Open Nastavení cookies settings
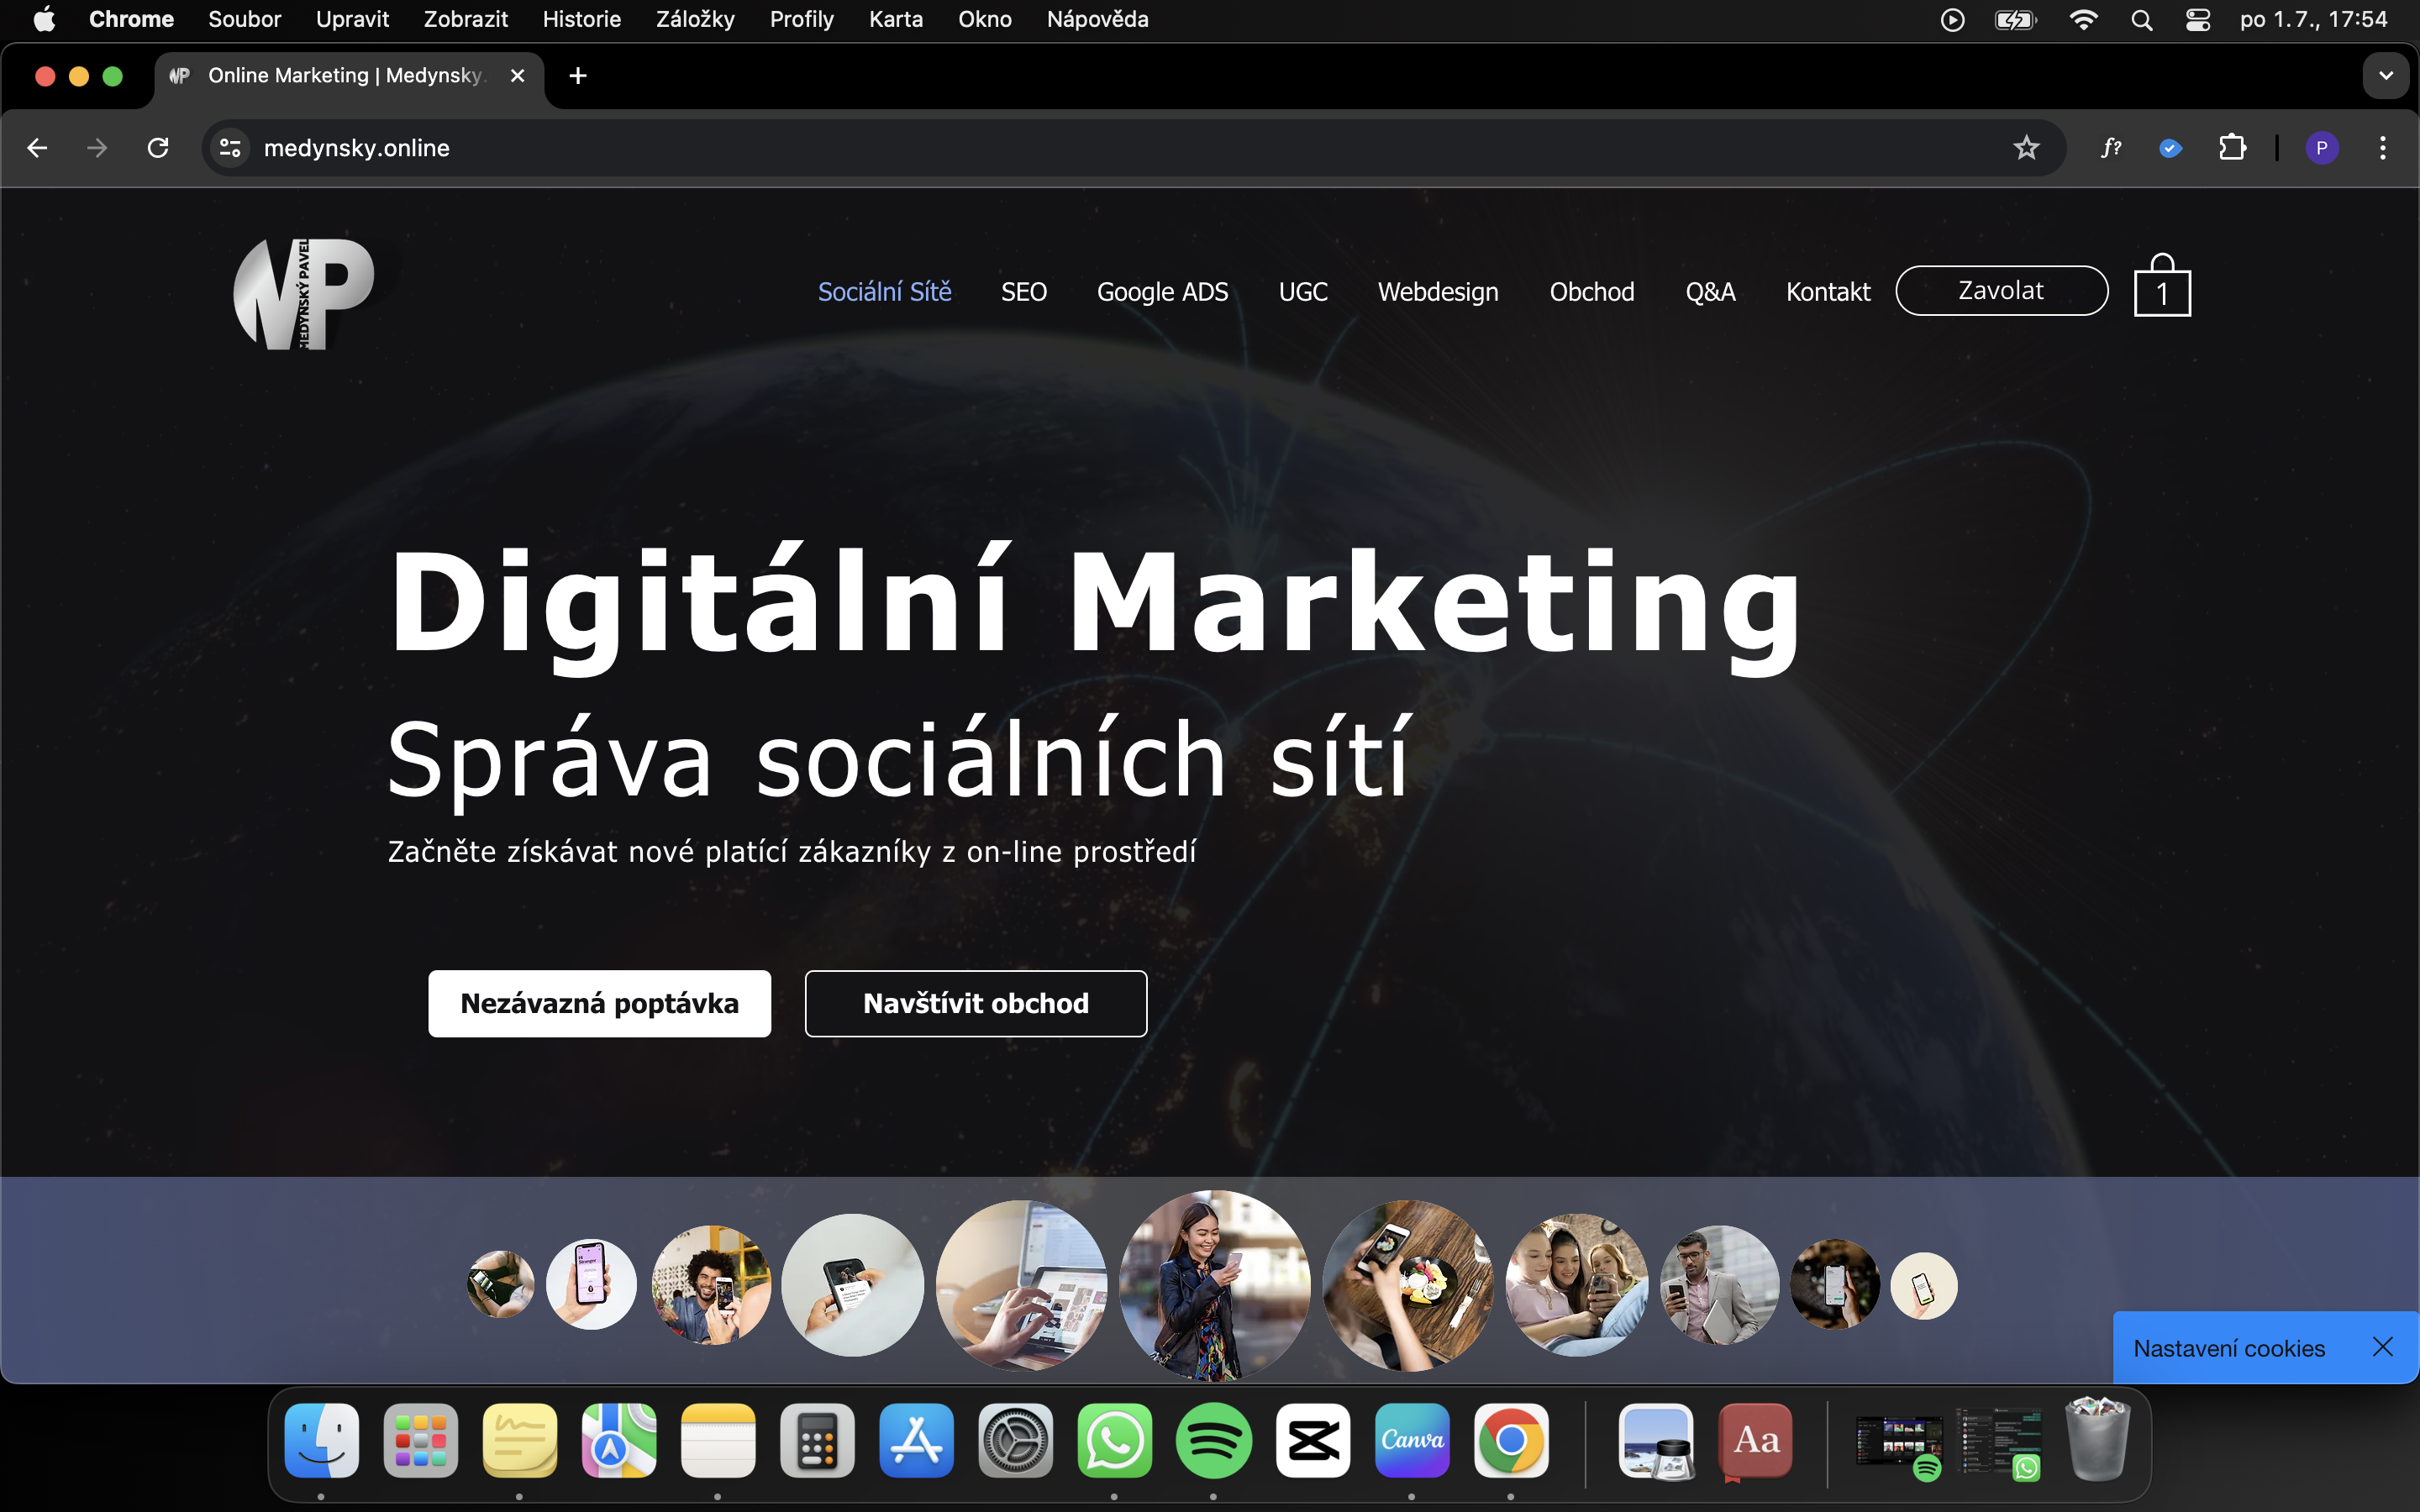Screen dimensions: 2420x1512 coord(2229,1348)
